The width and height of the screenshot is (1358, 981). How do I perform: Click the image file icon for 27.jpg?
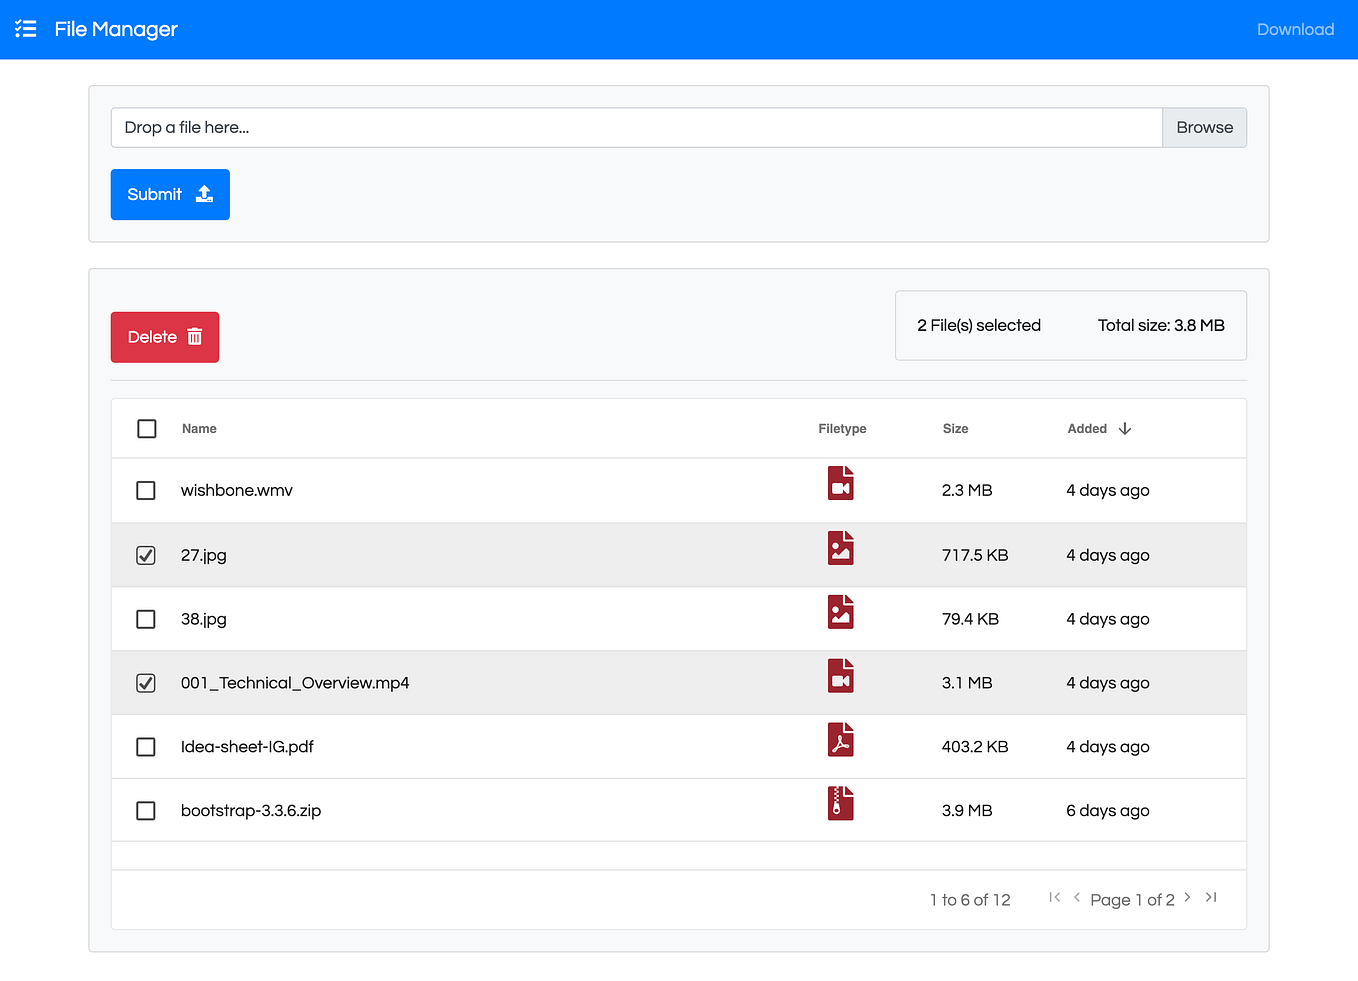[x=841, y=548]
